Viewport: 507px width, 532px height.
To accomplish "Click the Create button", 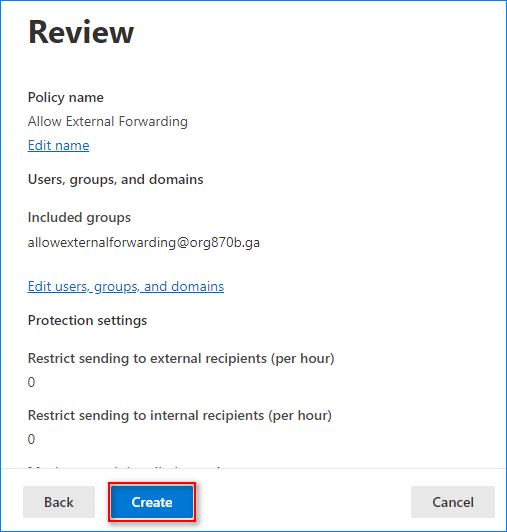I will coord(152,502).
